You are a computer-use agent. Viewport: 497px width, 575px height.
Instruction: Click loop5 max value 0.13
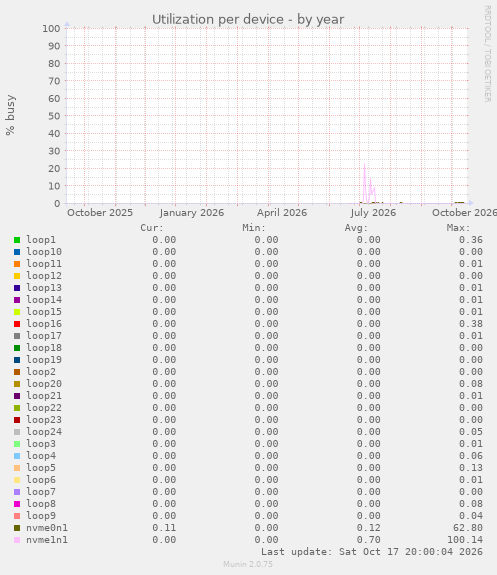click(471, 468)
